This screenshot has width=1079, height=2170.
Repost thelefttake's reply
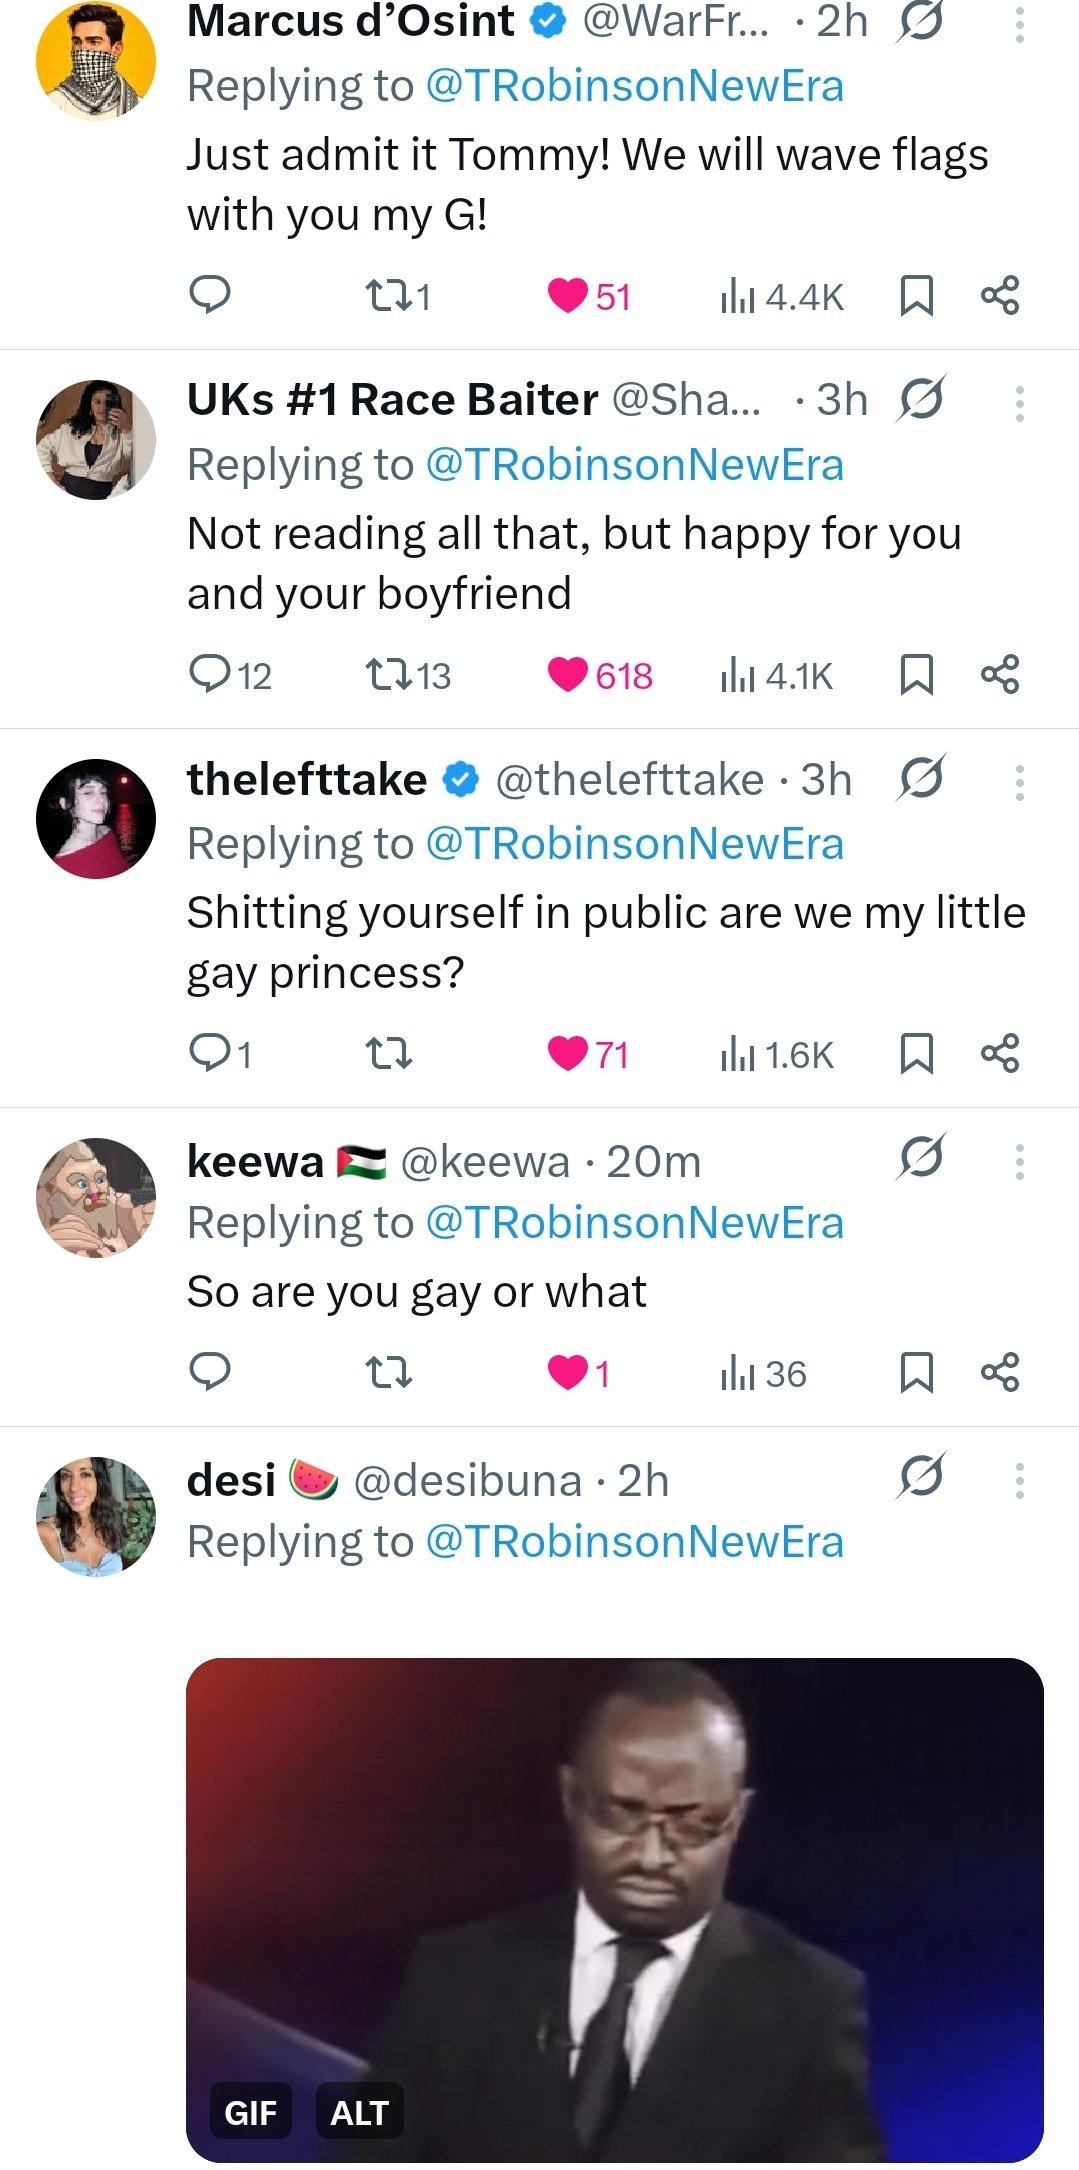point(388,1054)
